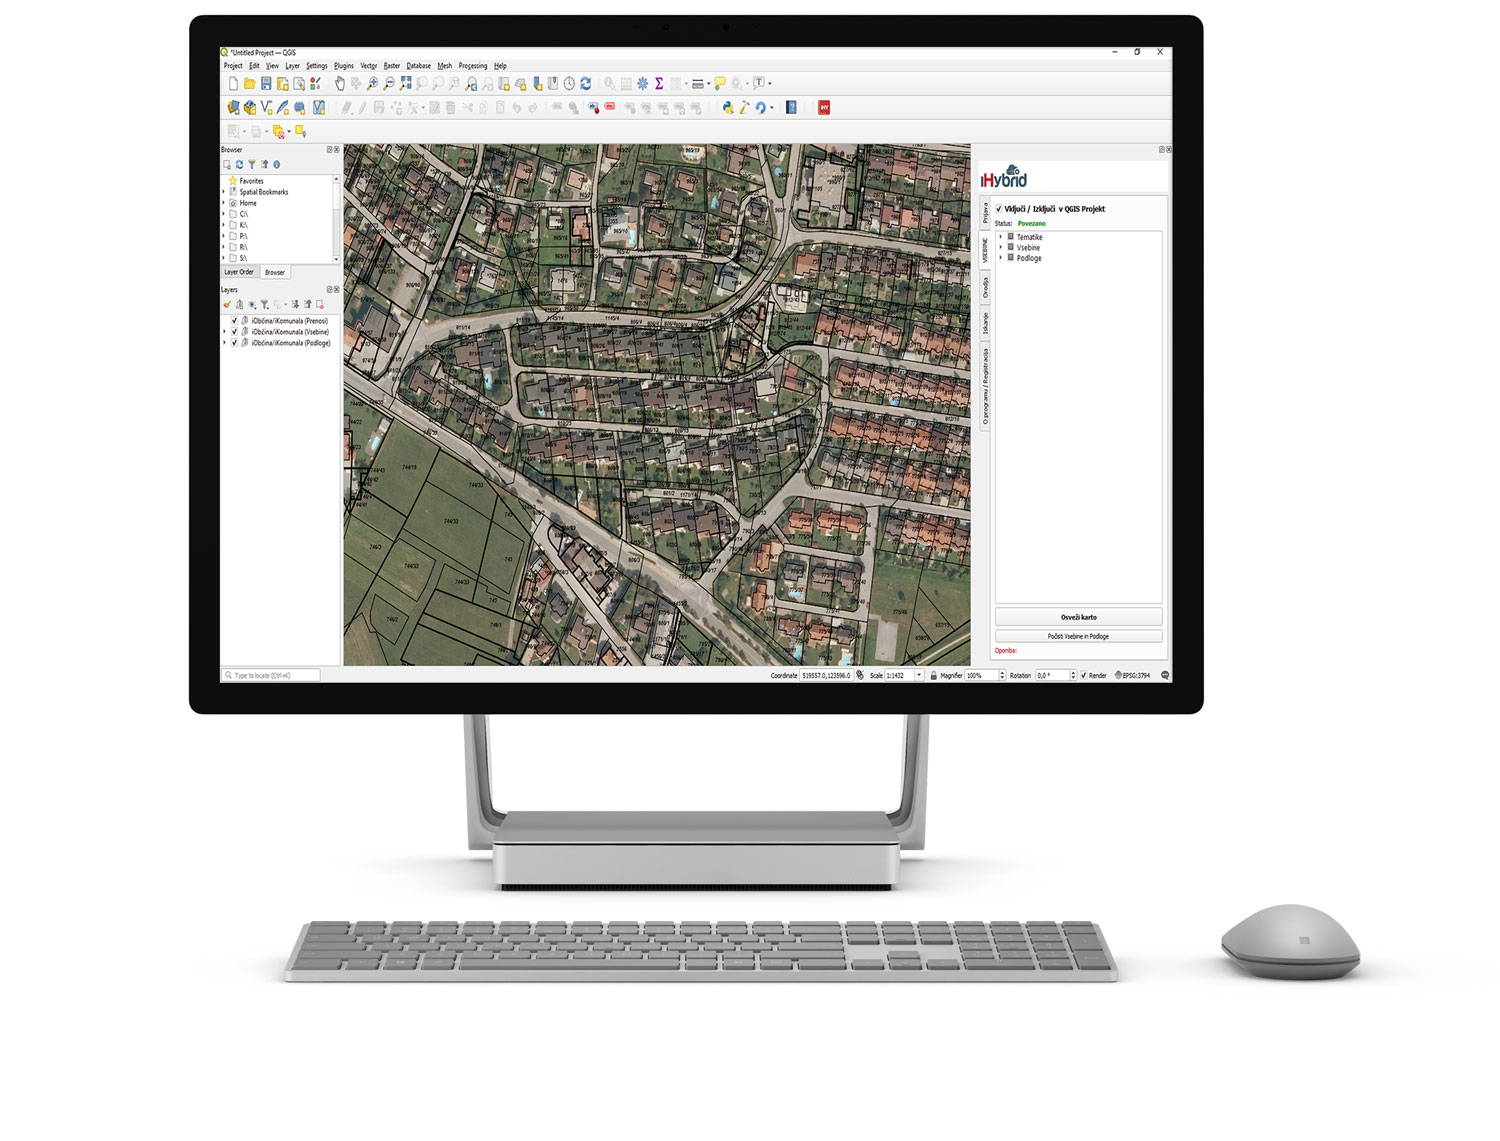Viewport: 1500px width, 1141px height.
Task: Open the Vector menu
Action: [369, 66]
